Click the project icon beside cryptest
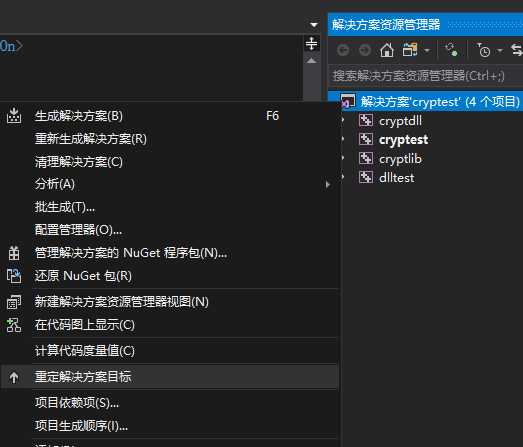Viewport: 523px width, 447px height. pyautogui.click(x=366, y=139)
